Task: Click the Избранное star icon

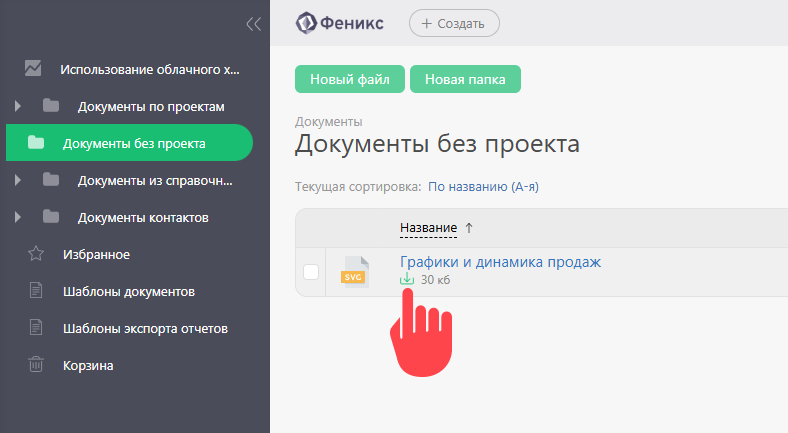Action: (x=36, y=253)
